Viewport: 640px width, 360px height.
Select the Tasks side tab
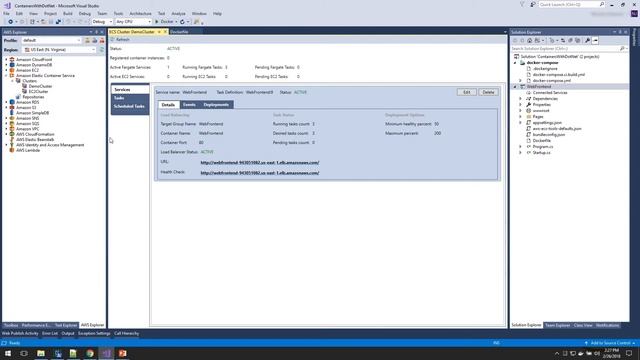130,98
